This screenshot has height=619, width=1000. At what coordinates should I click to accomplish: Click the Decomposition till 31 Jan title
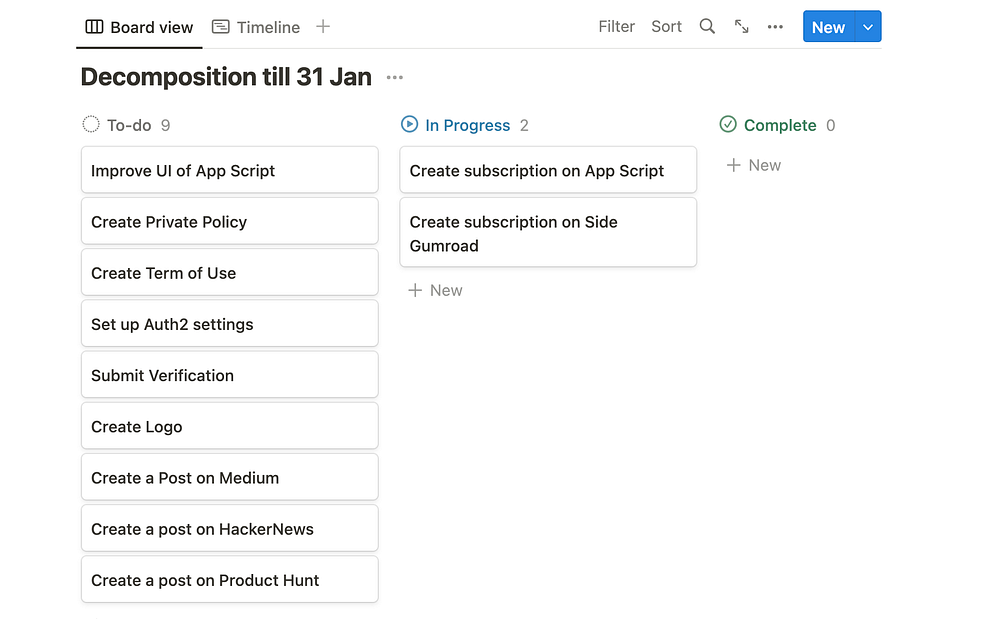tap(226, 77)
